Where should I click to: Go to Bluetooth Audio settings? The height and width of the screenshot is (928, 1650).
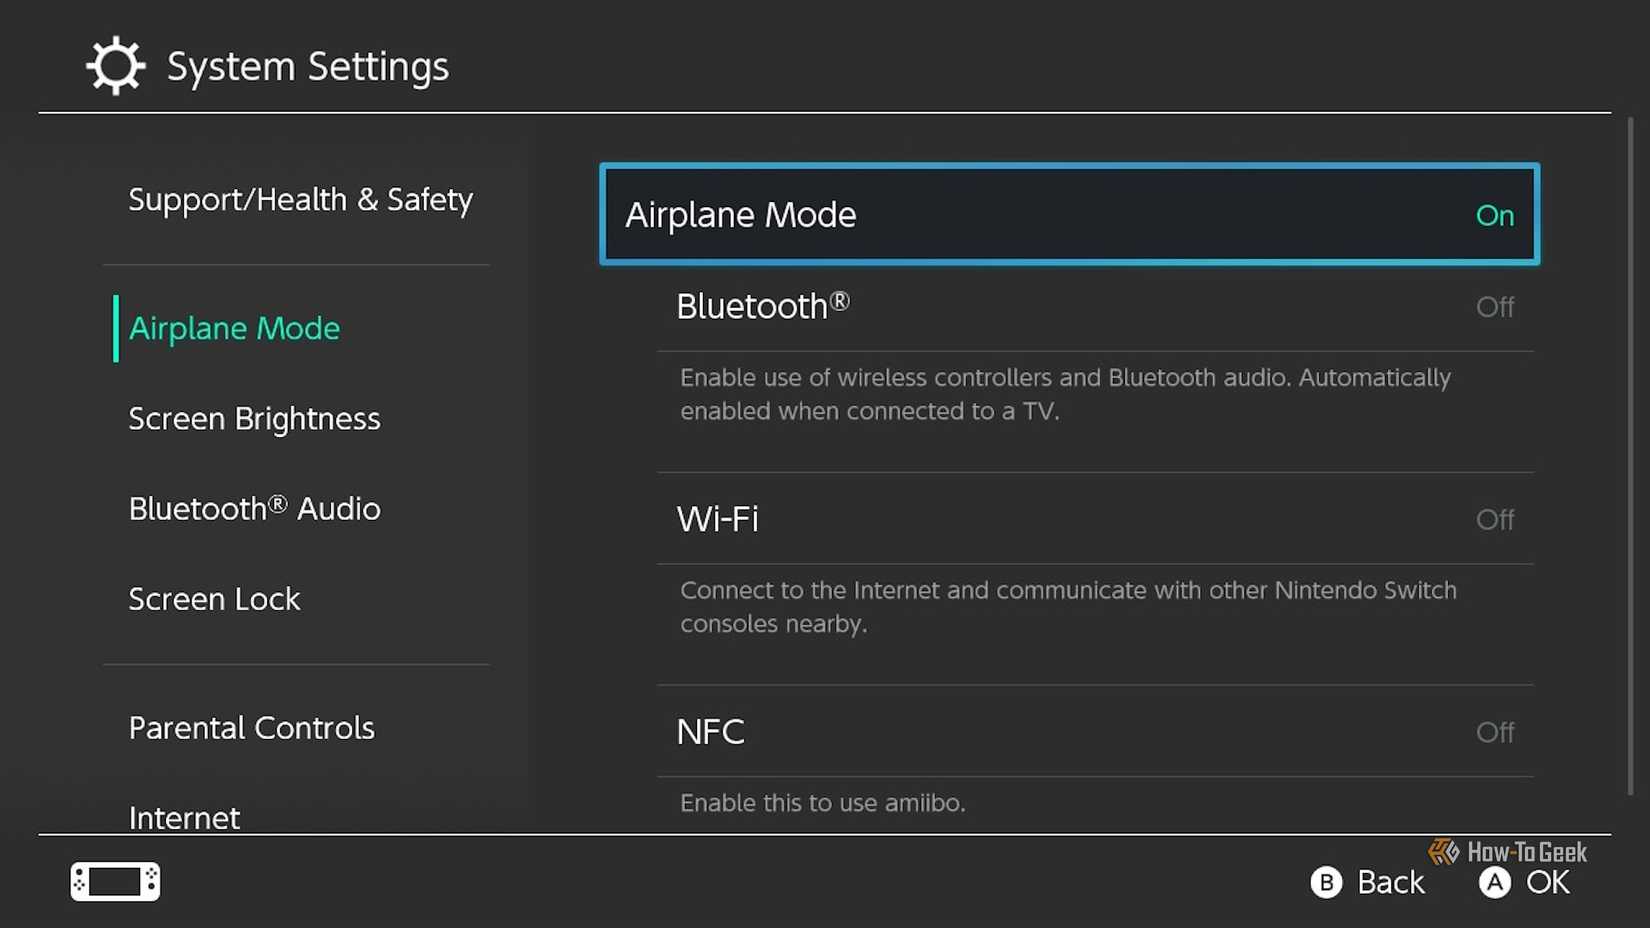tap(254, 509)
